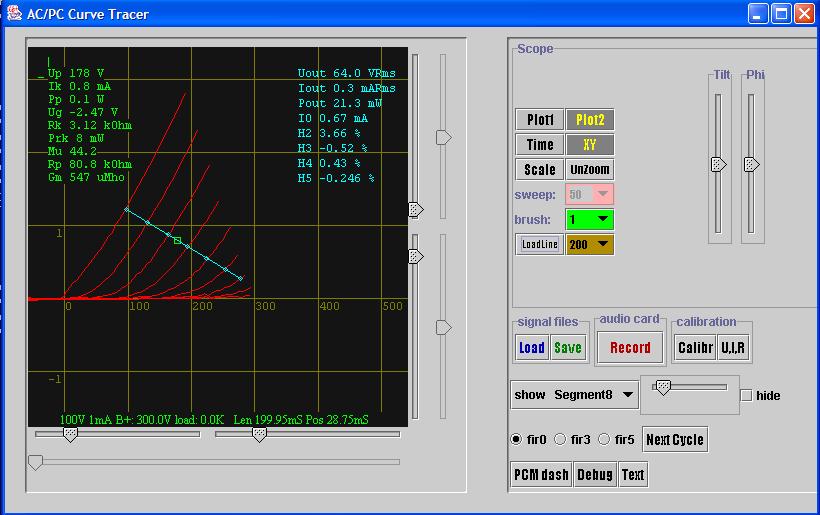820x515 pixels.
Task: Click the UnZoom button
Action: (590, 169)
